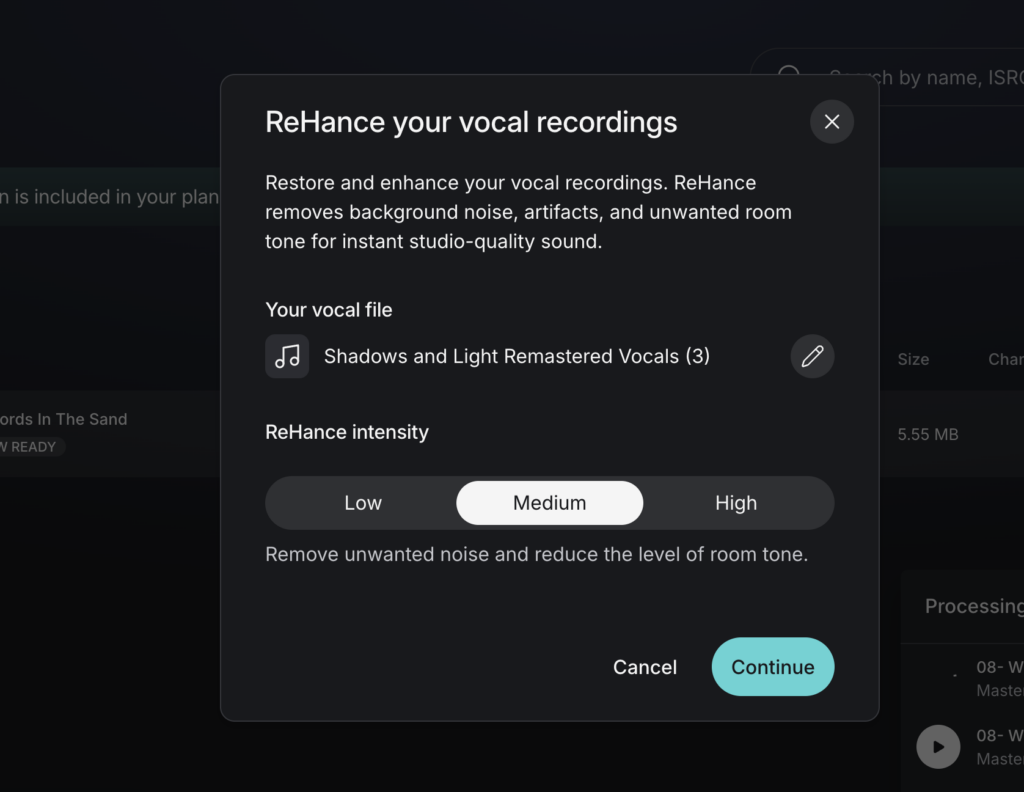Click the music note icon beside the filename
This screenshot has height=792, width=1024.
click(x=287, y=356)
